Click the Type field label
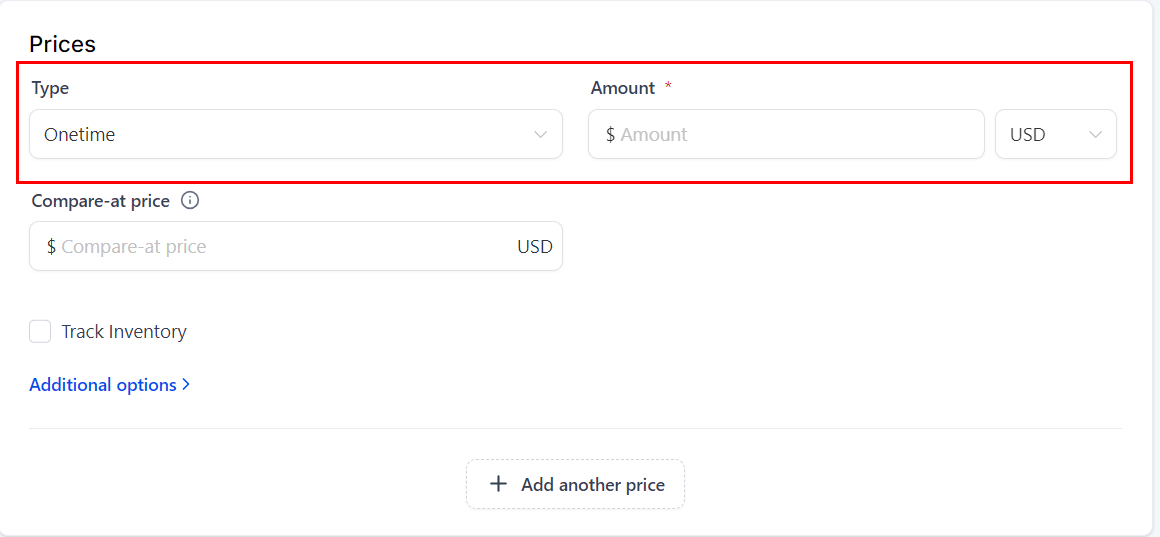Image resolution: width=1160 pixels, height=537 pixels. (50, 88)
